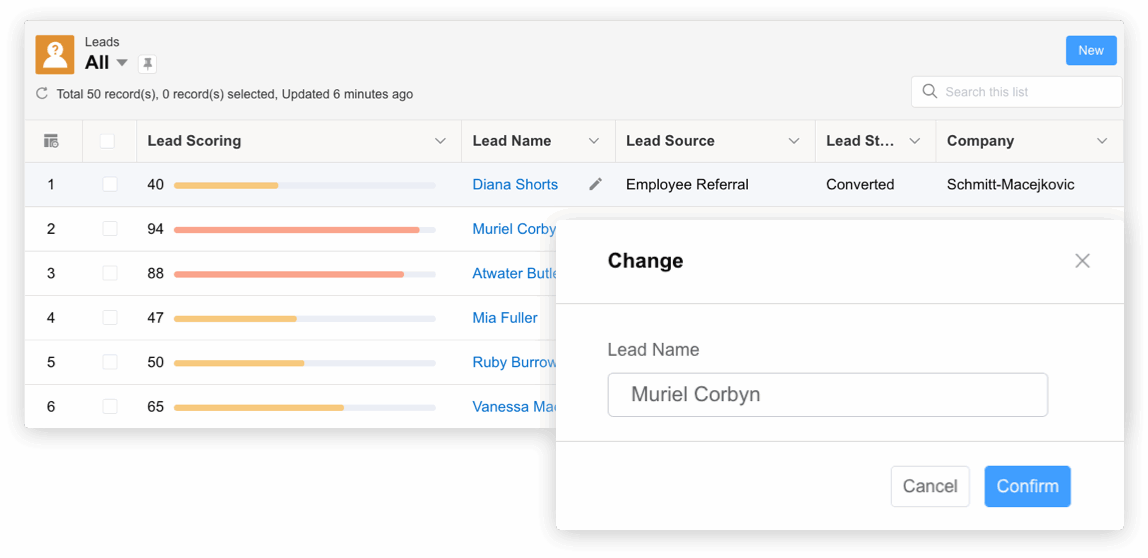
Task: Click the Lead Name text field
Action: click(827, 395)
